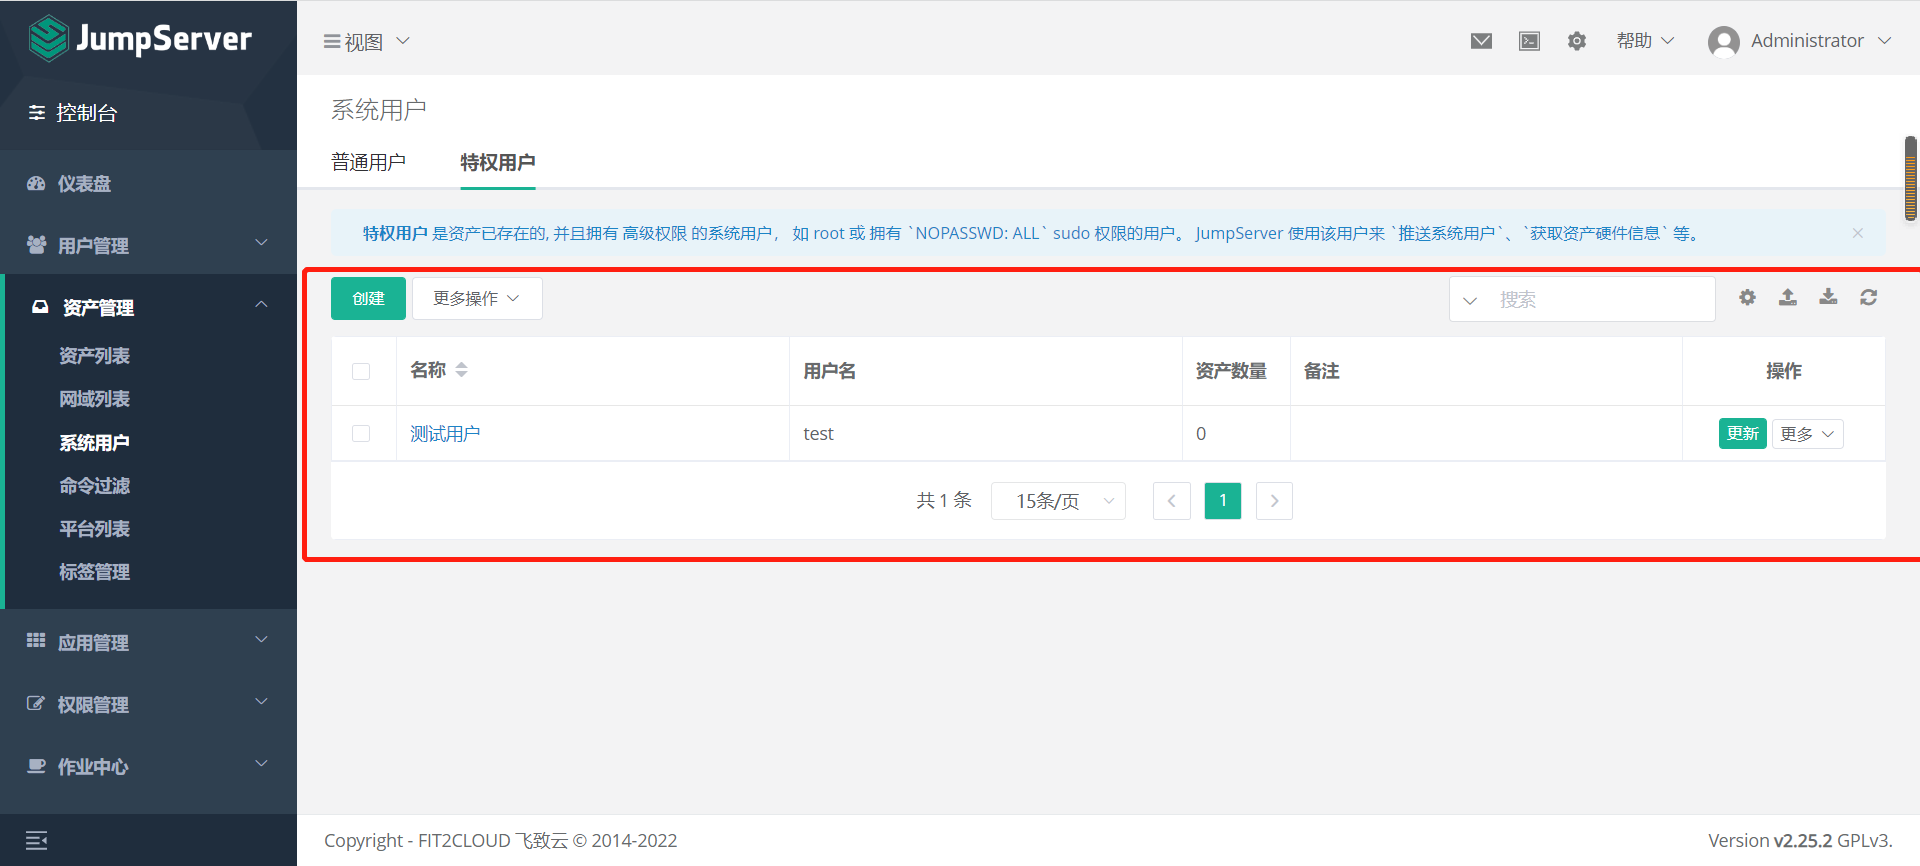Open 命令过滤 in the sidebar
The image size is (1920, 866).
(94, 486)
